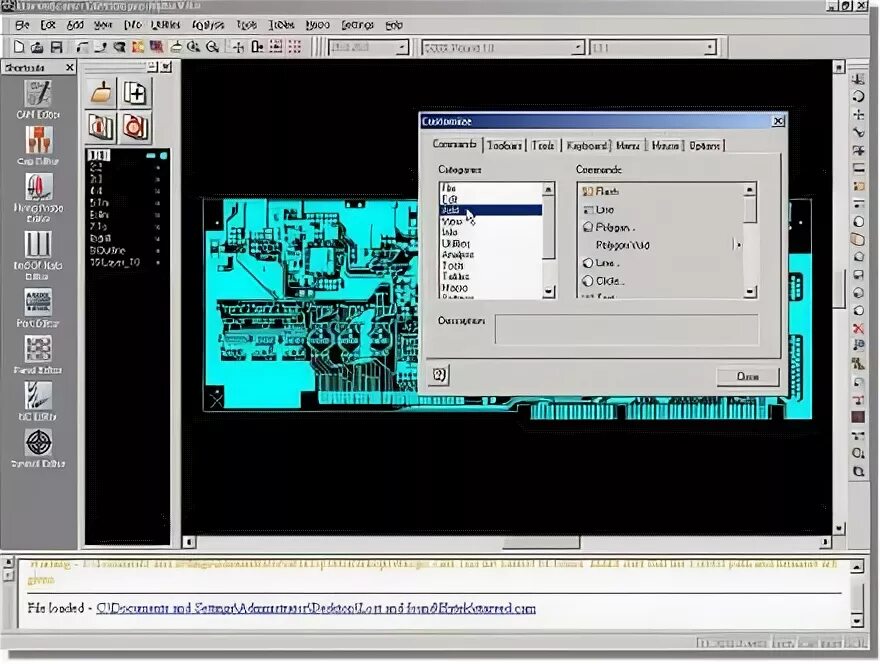
Task: Click the crosshair cursor toolbar icon
Action: pyautogui.click(x=238, y=47)
